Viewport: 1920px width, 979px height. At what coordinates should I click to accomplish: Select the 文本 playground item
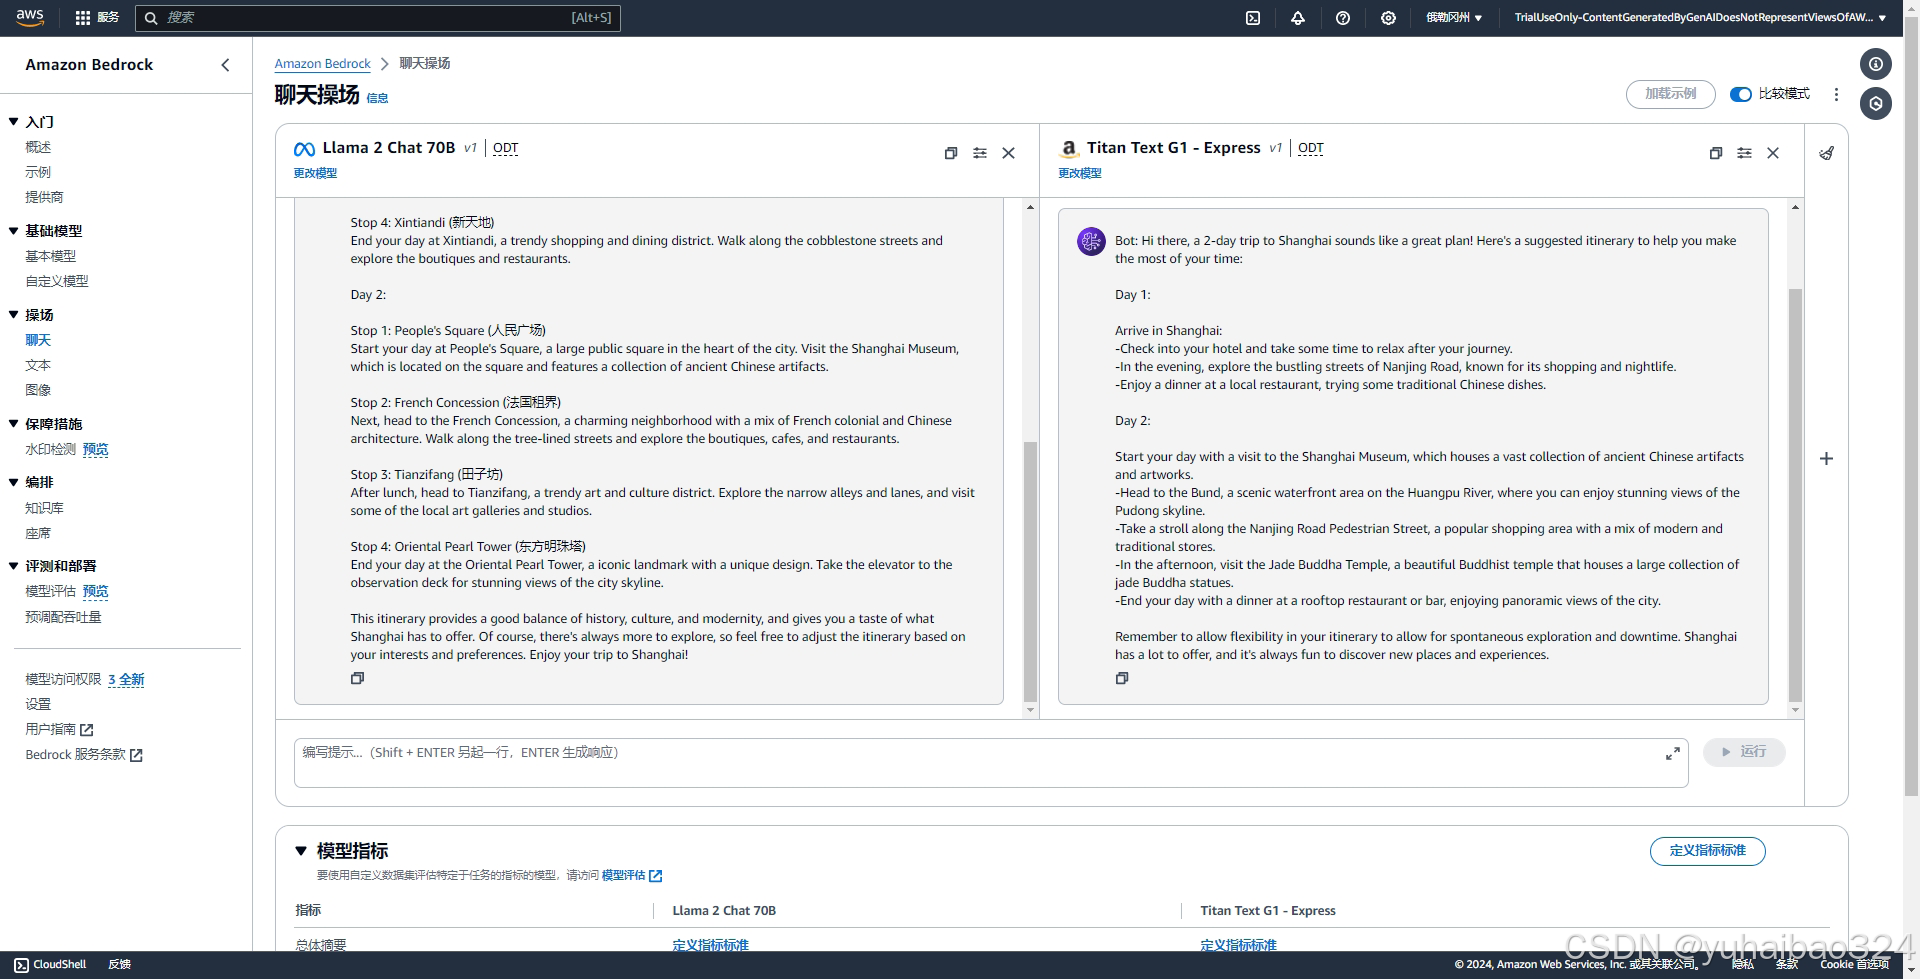pos(38,365)
